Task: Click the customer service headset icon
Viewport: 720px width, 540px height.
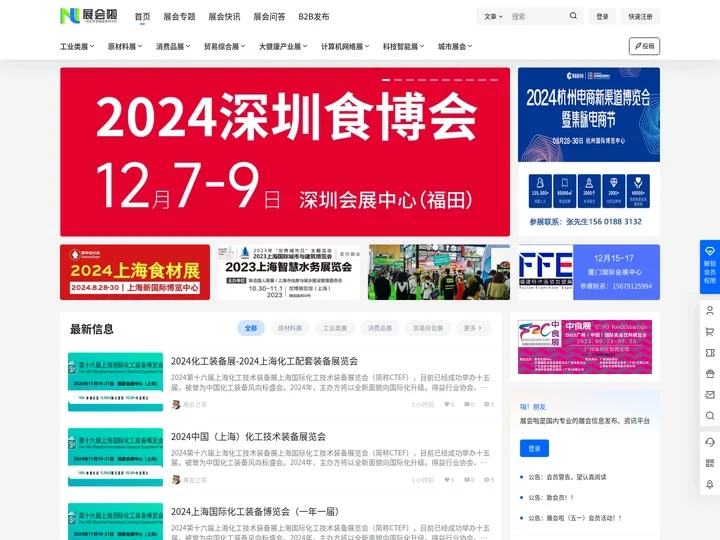Action: pyautogui.click(x=710, y=442)
